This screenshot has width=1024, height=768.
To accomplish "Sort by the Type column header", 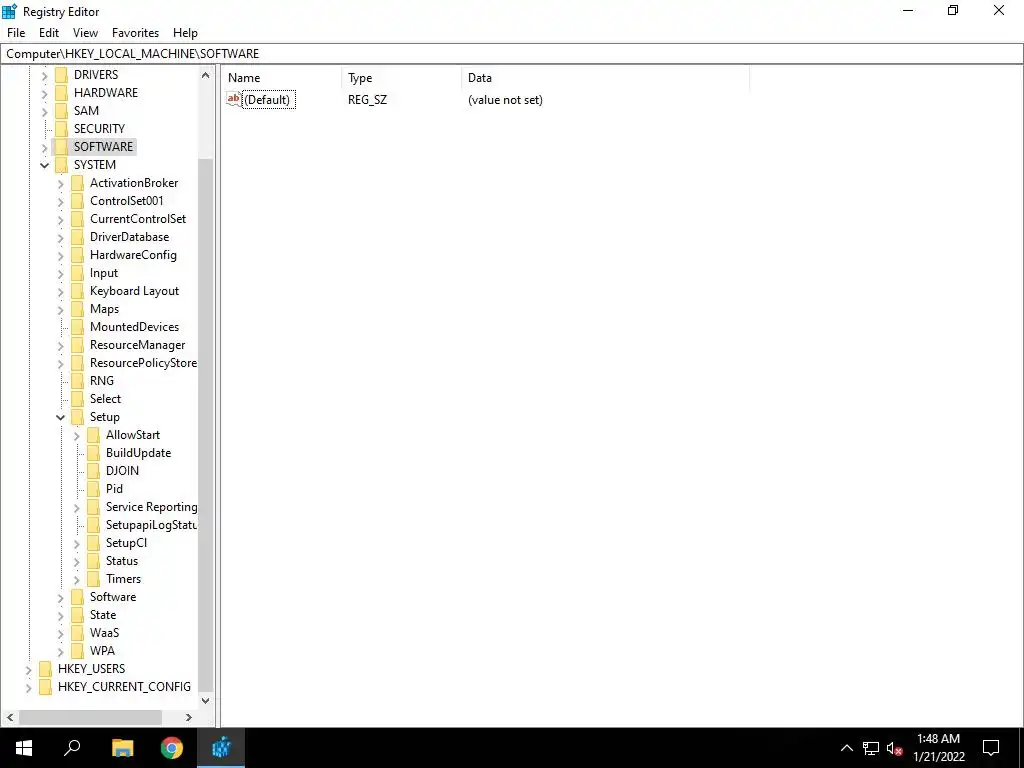I will tap(402, 78).
